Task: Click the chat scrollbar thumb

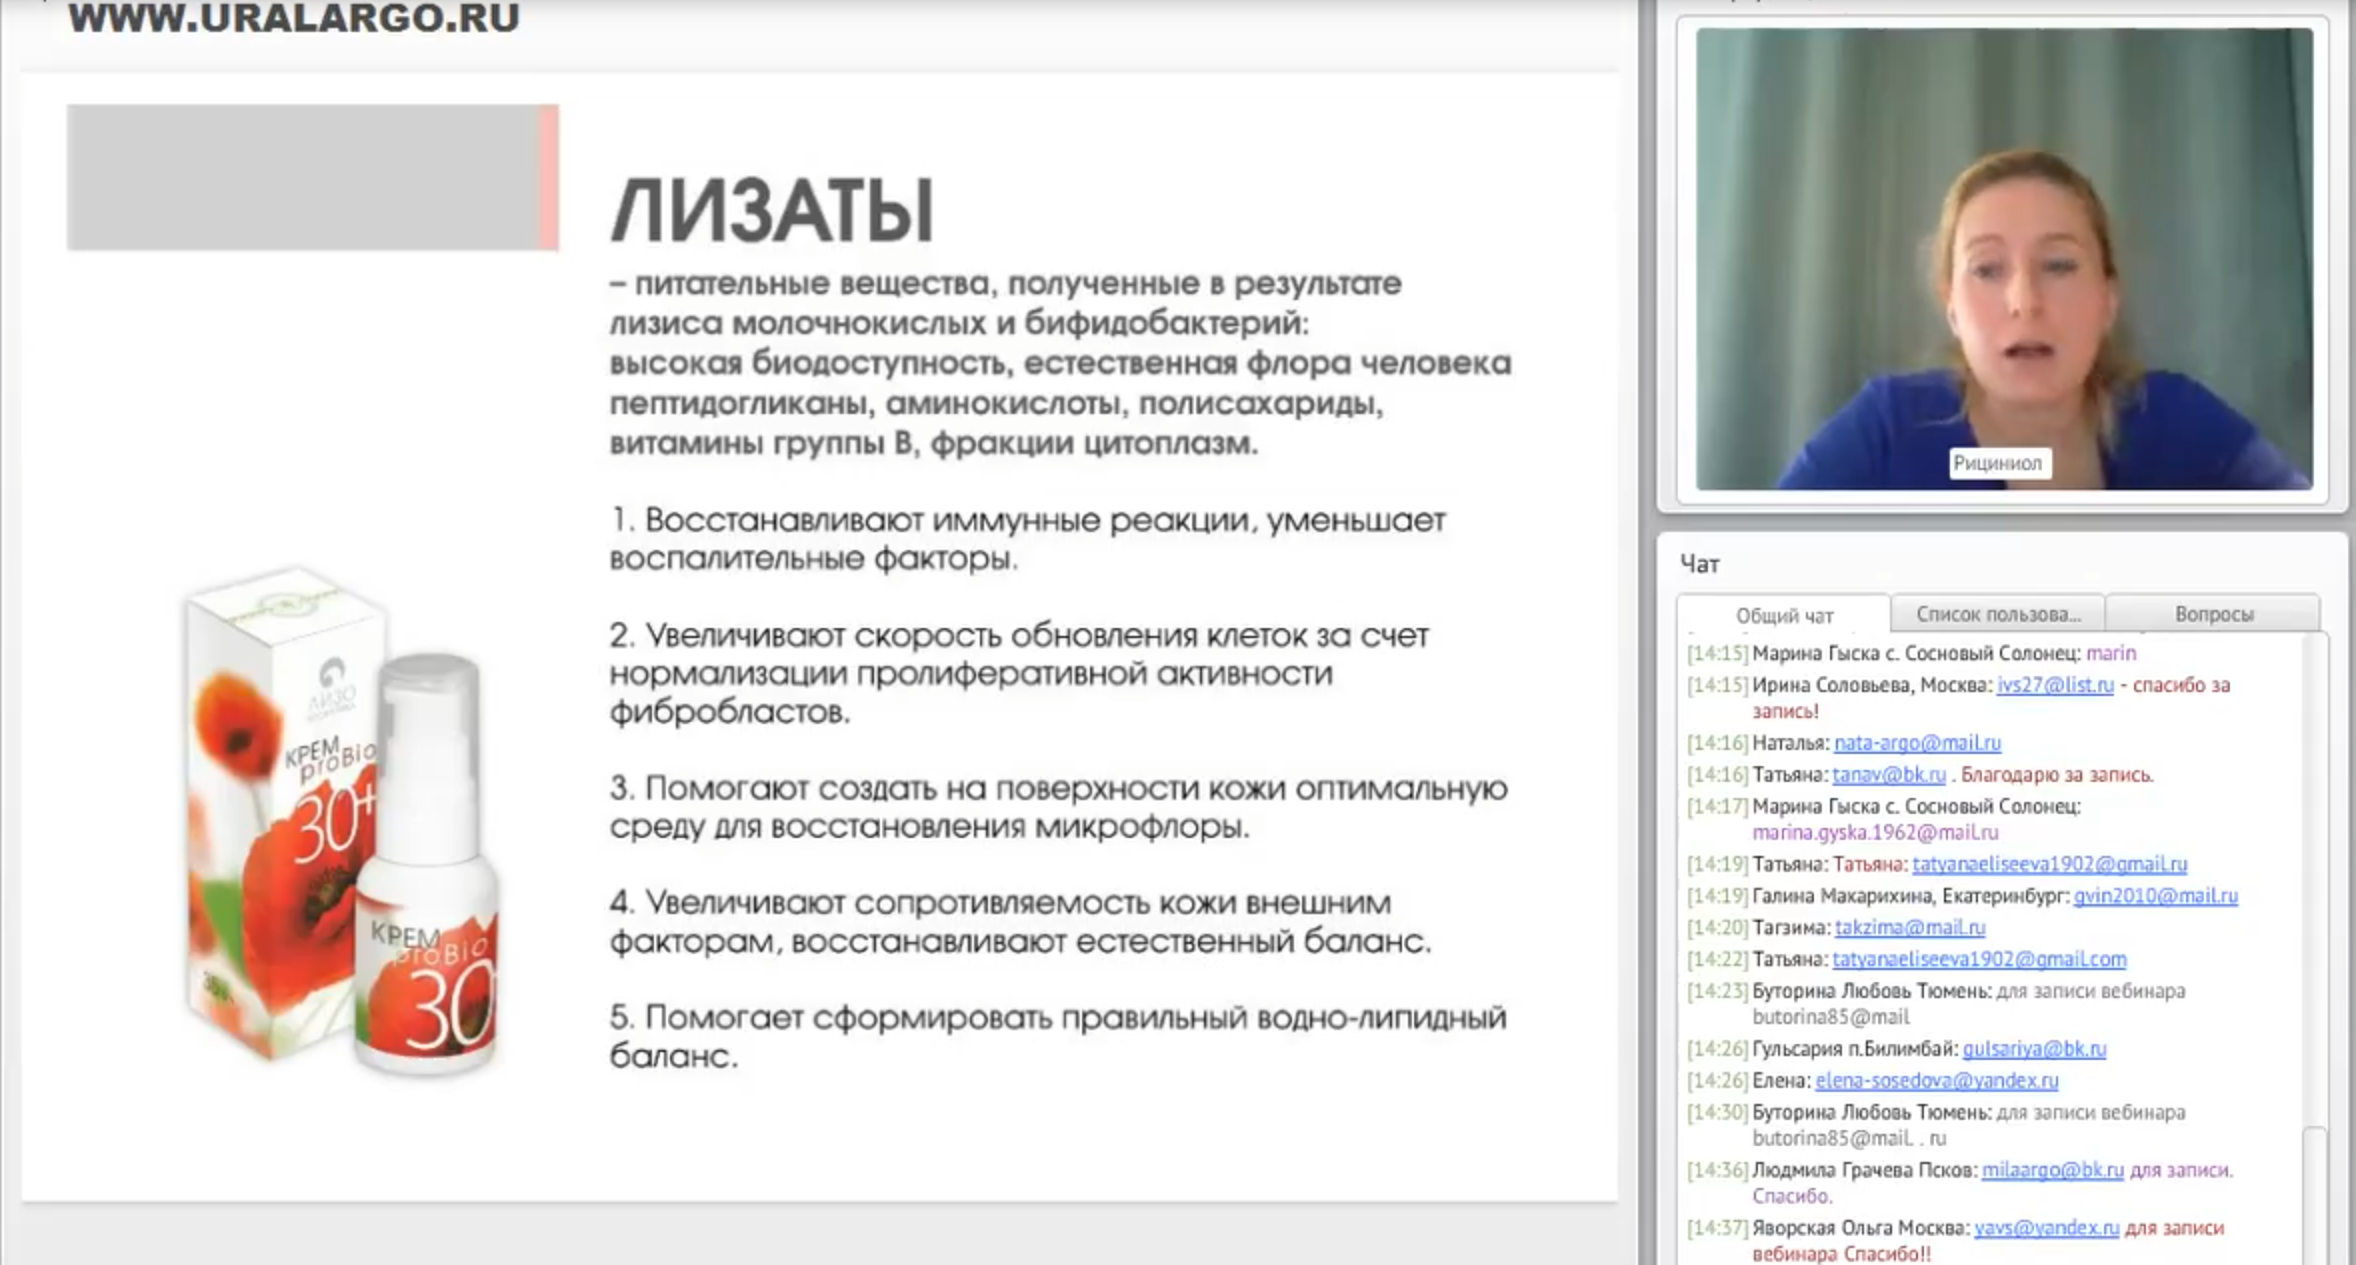Action: (x=2313, y=1195)
